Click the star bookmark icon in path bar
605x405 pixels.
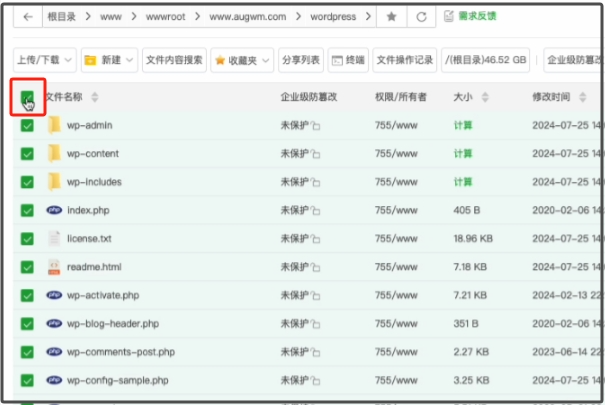click(392, 17)
